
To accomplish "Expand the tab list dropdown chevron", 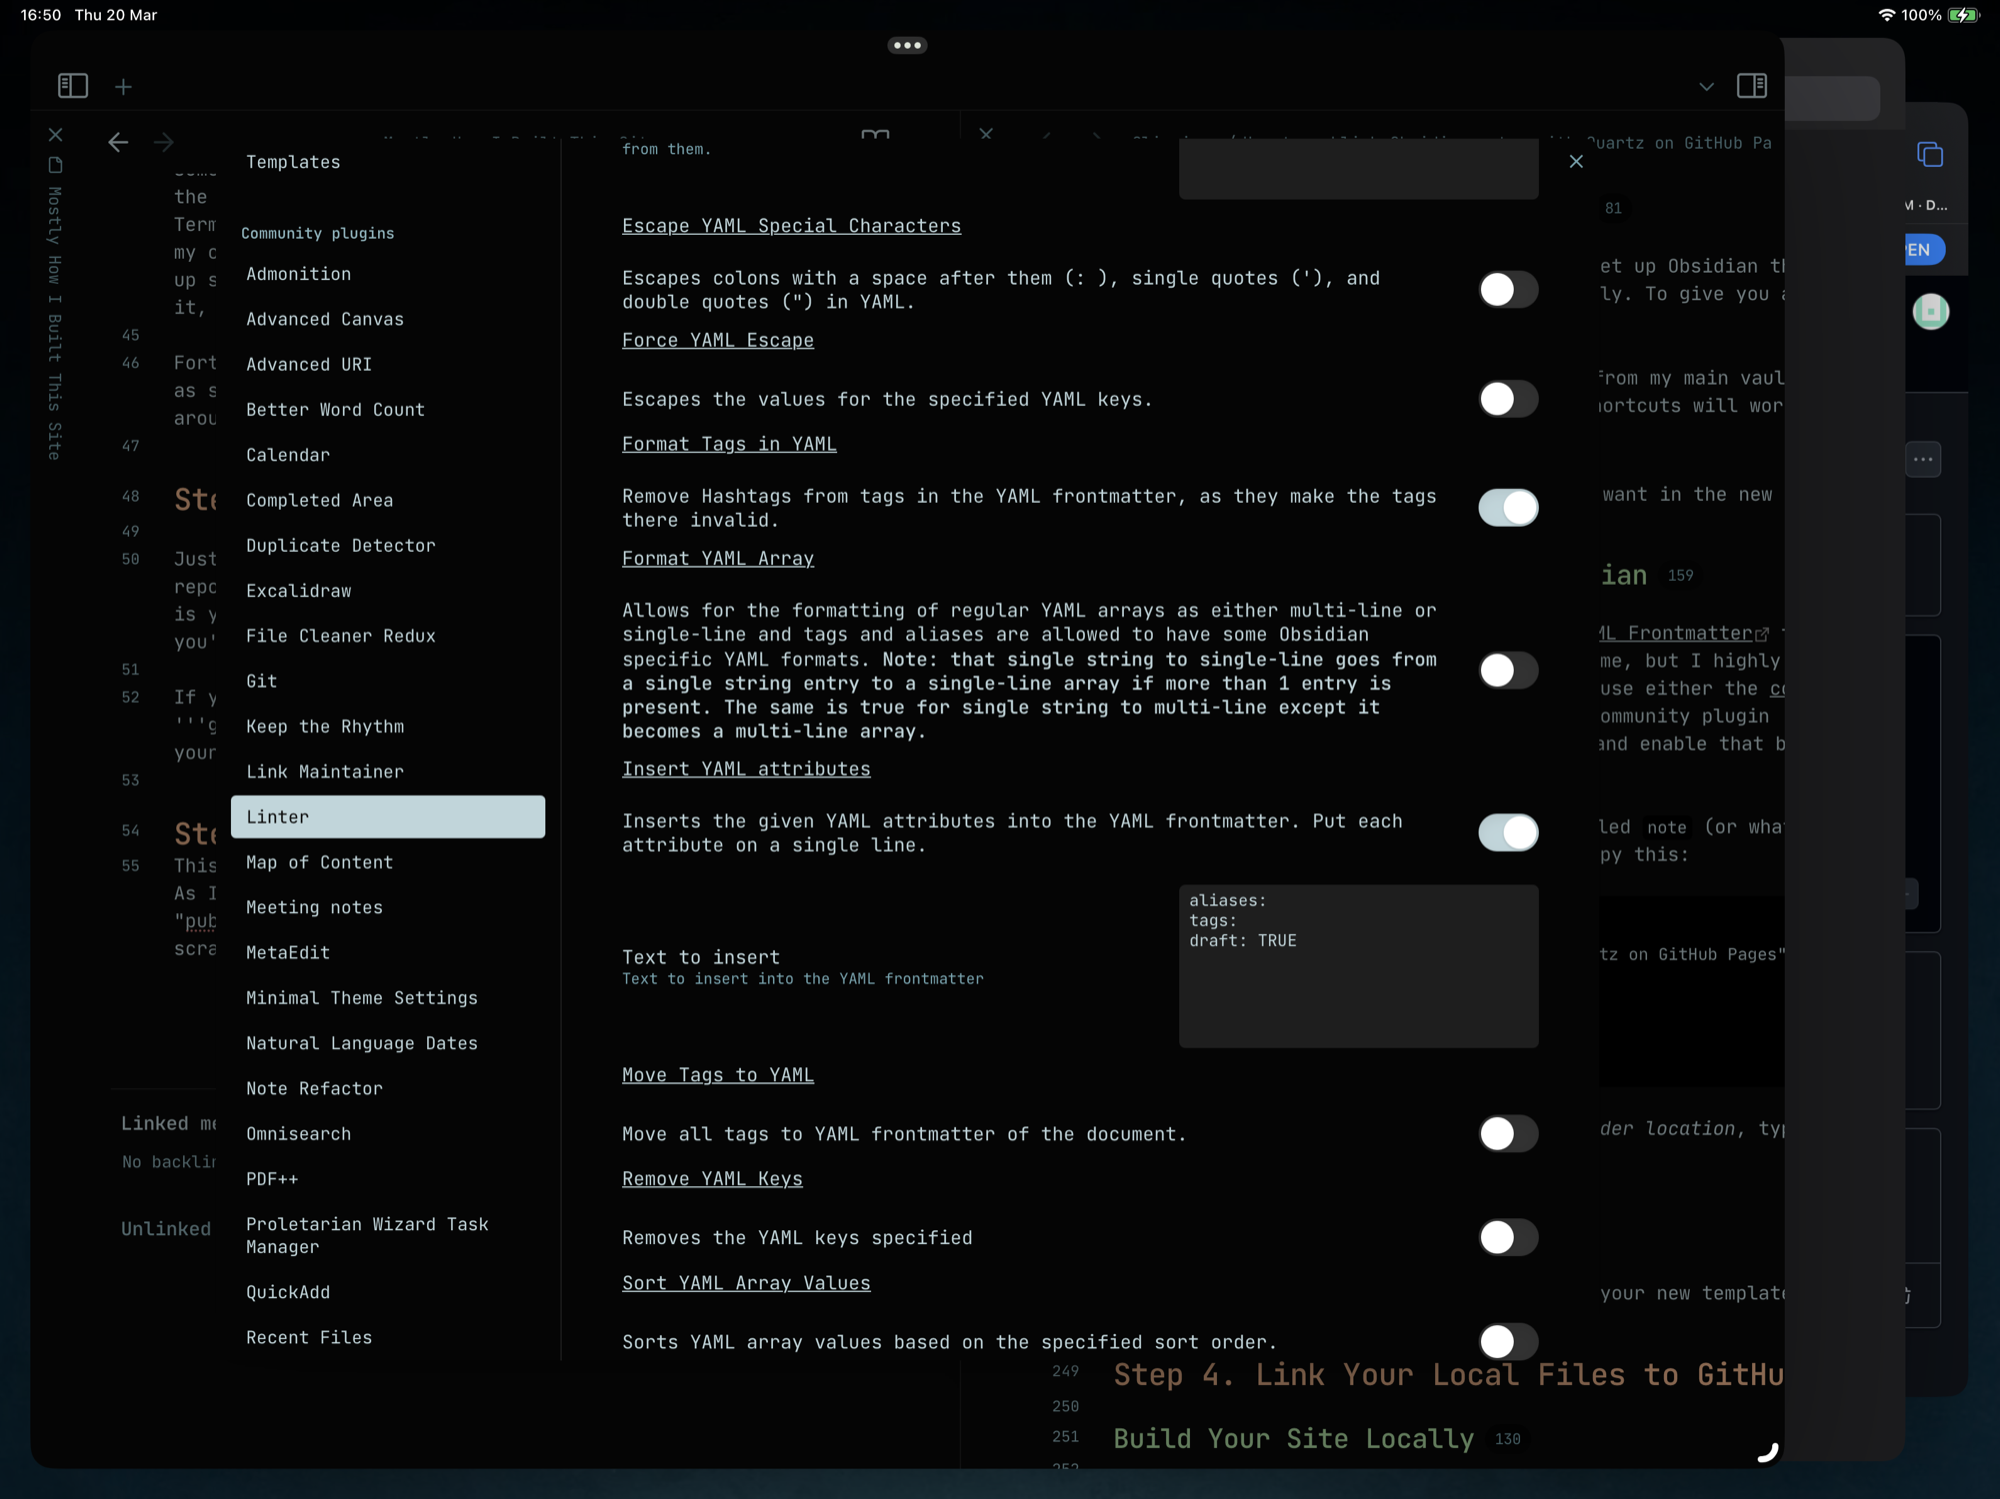I will (x=1706, y=87).
